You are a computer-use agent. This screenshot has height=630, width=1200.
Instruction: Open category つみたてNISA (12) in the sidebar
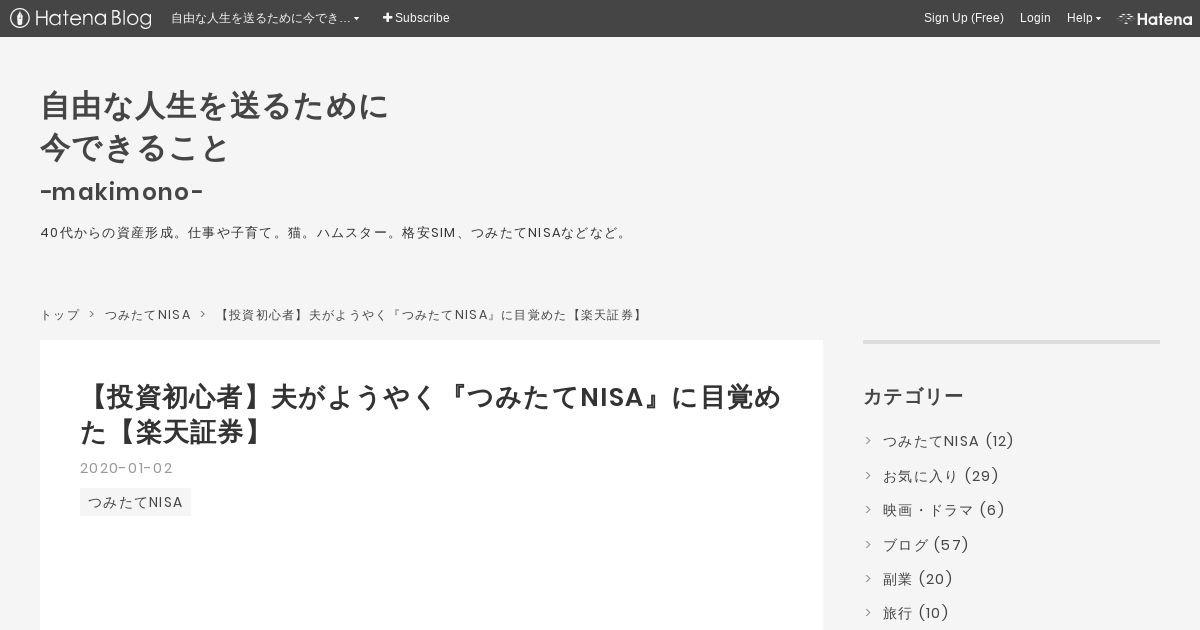coord(948,441)
